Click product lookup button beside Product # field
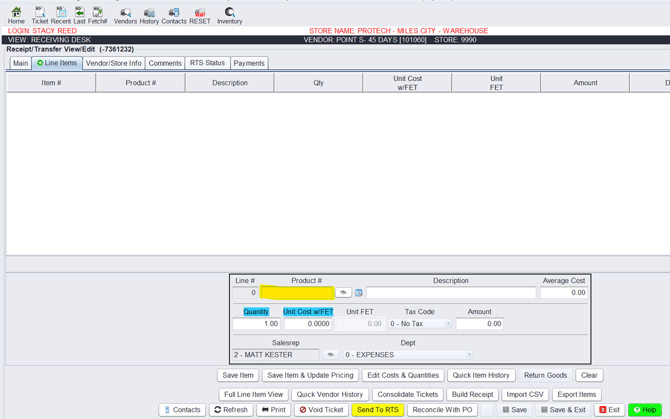The height and width of the screenshot is (419, 670). pyautogui.click(x=343, y=293)
